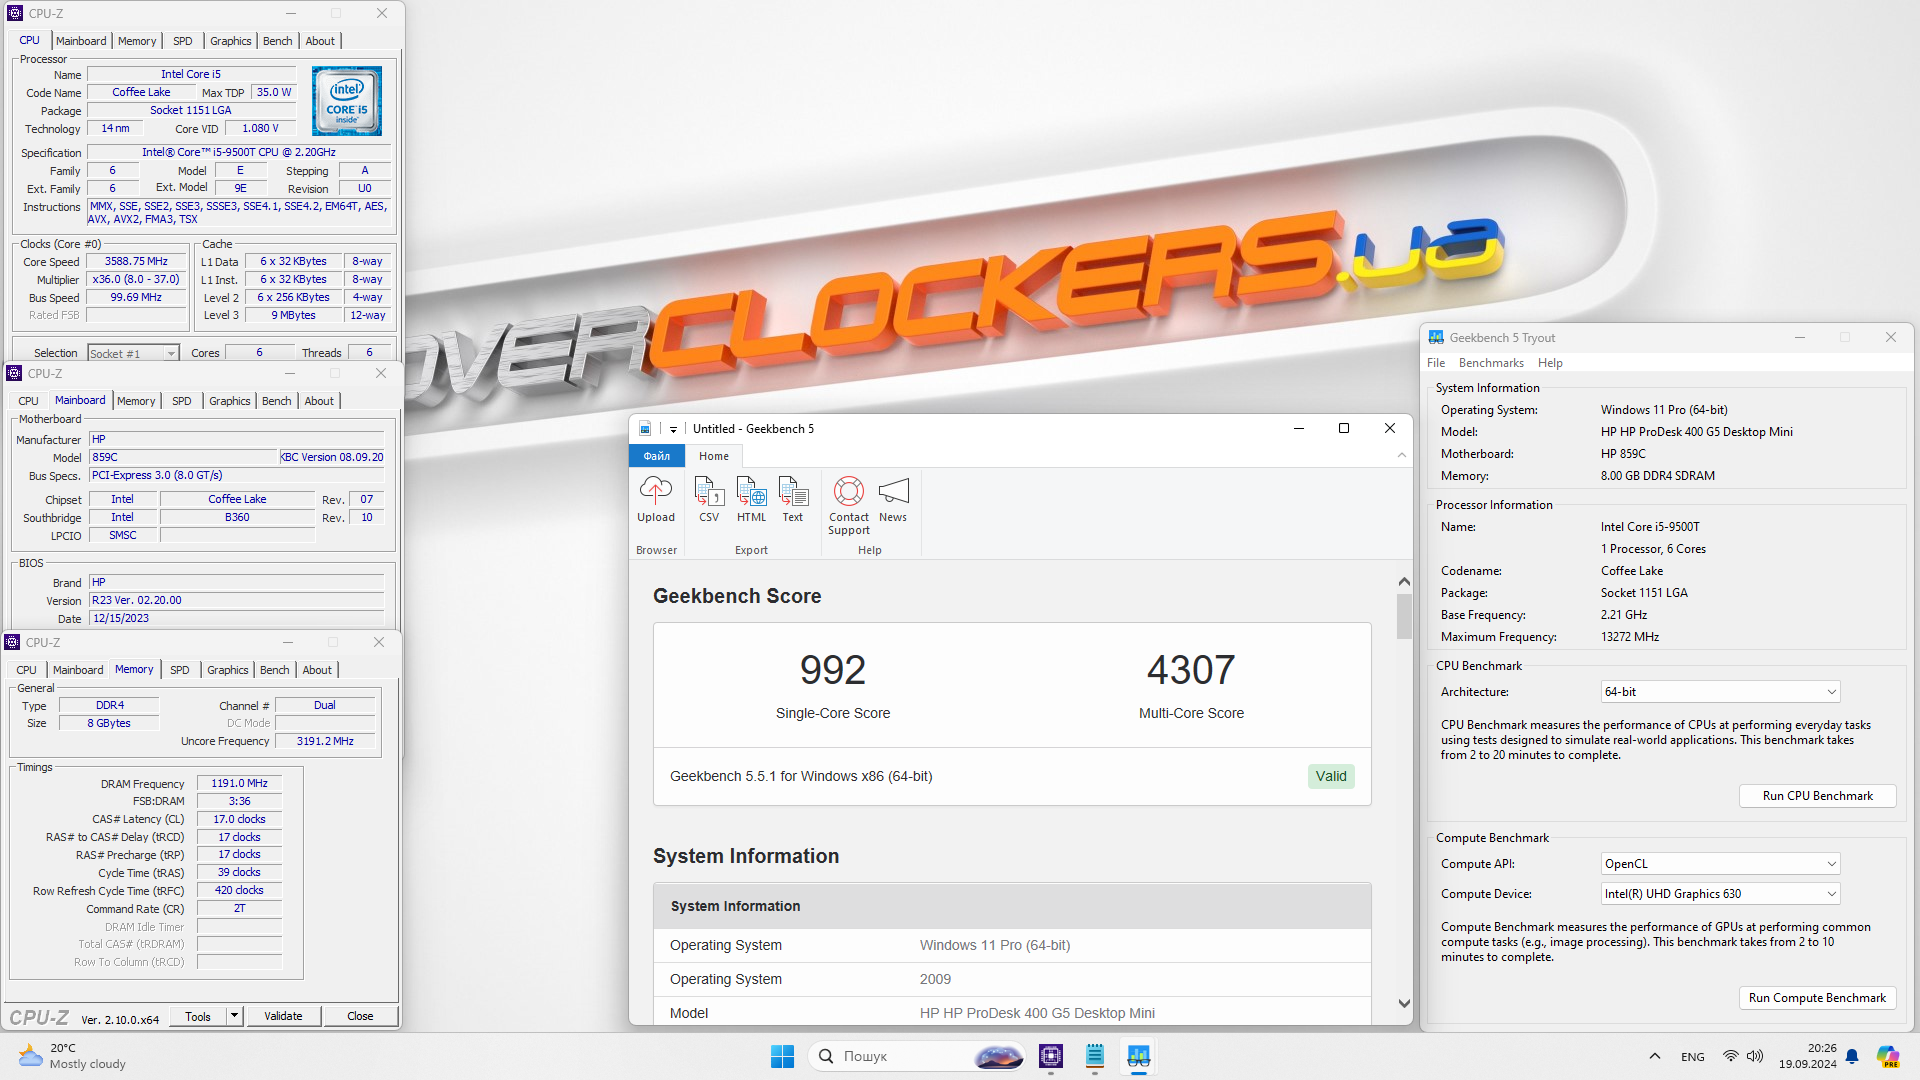Image resolution: width=1920 pixels, height=1080 pixels.
Task: Open SPD tab in top CPU-Z window
Action: (182, 41)
